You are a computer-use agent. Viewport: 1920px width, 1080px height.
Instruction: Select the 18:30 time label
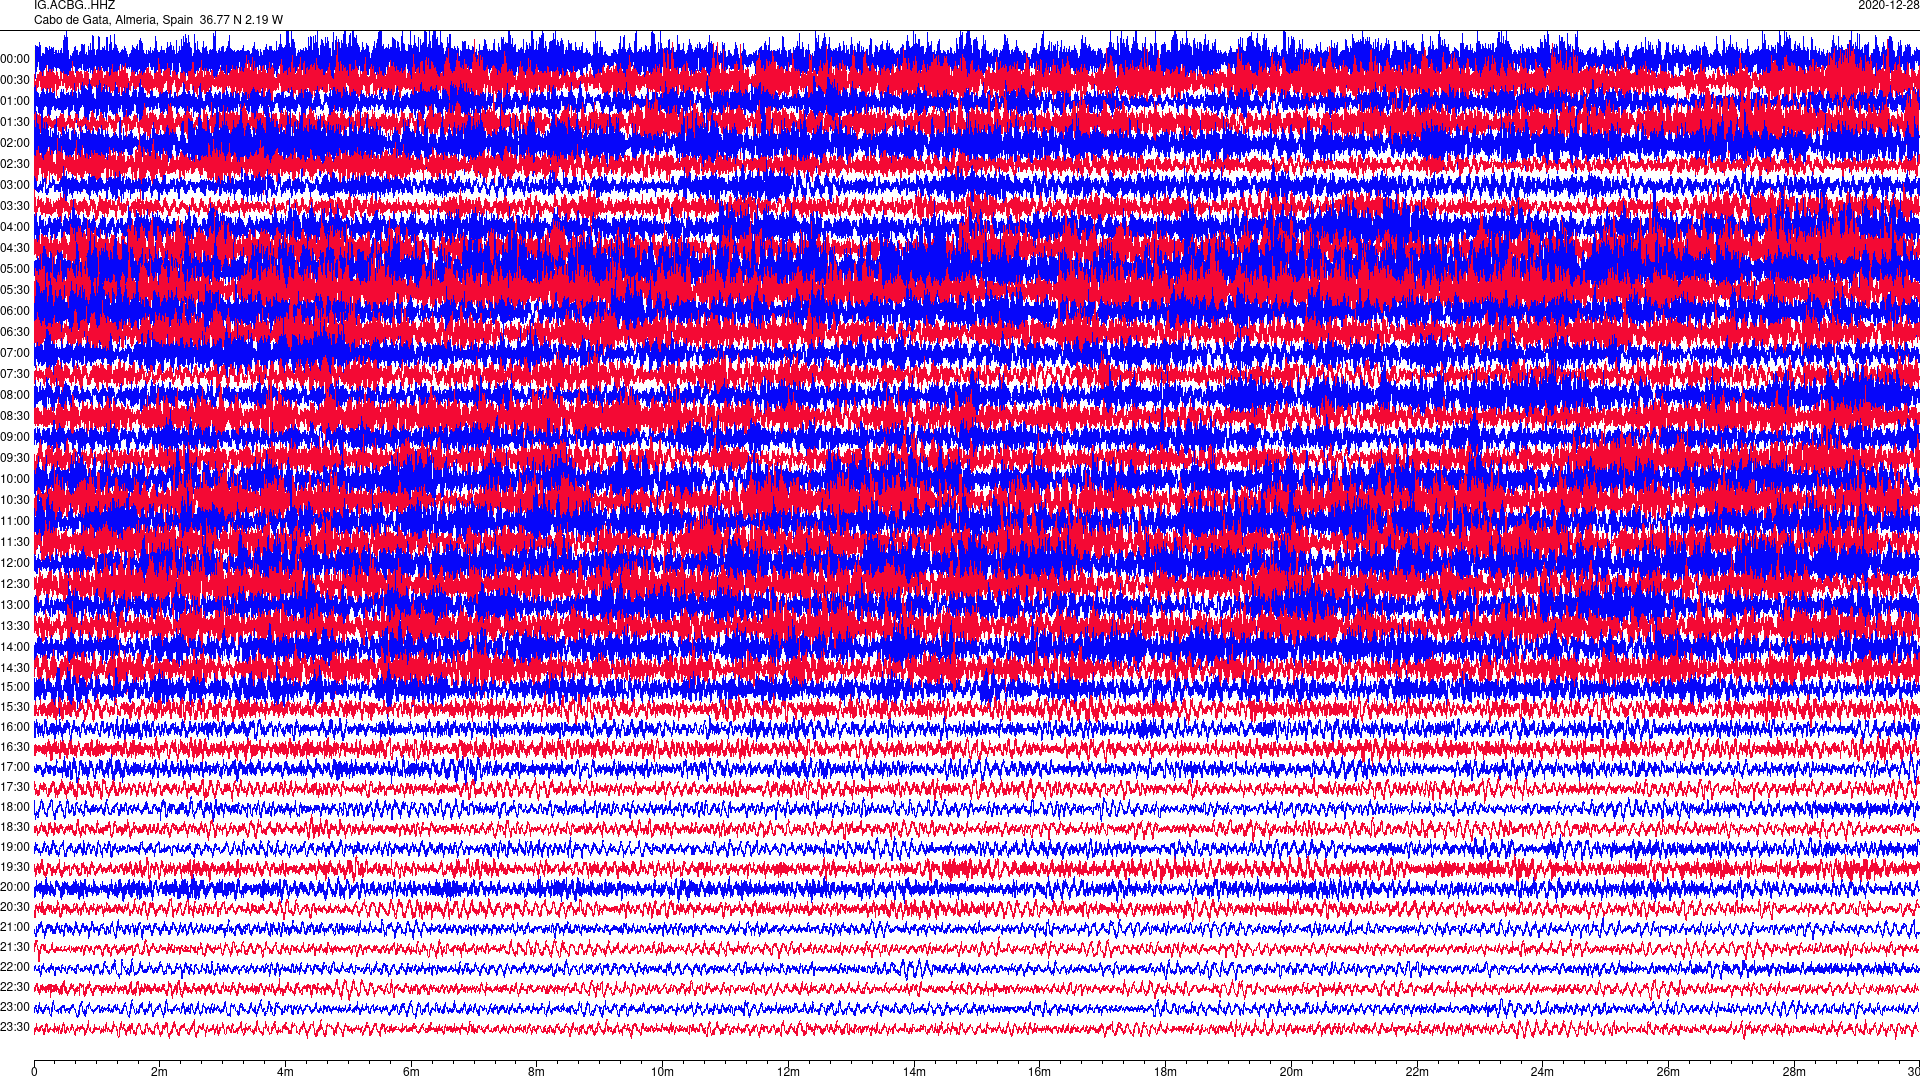click(15, 827)
